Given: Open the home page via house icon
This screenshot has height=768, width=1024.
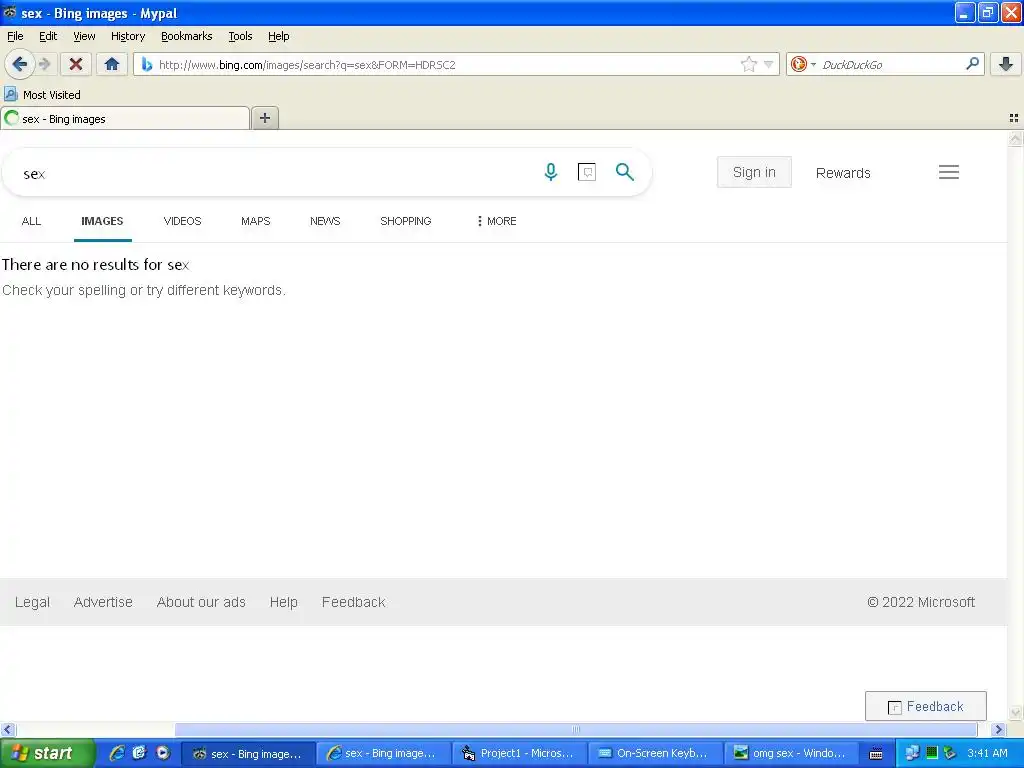Looking at the screenshot, I should coord(112,64).
